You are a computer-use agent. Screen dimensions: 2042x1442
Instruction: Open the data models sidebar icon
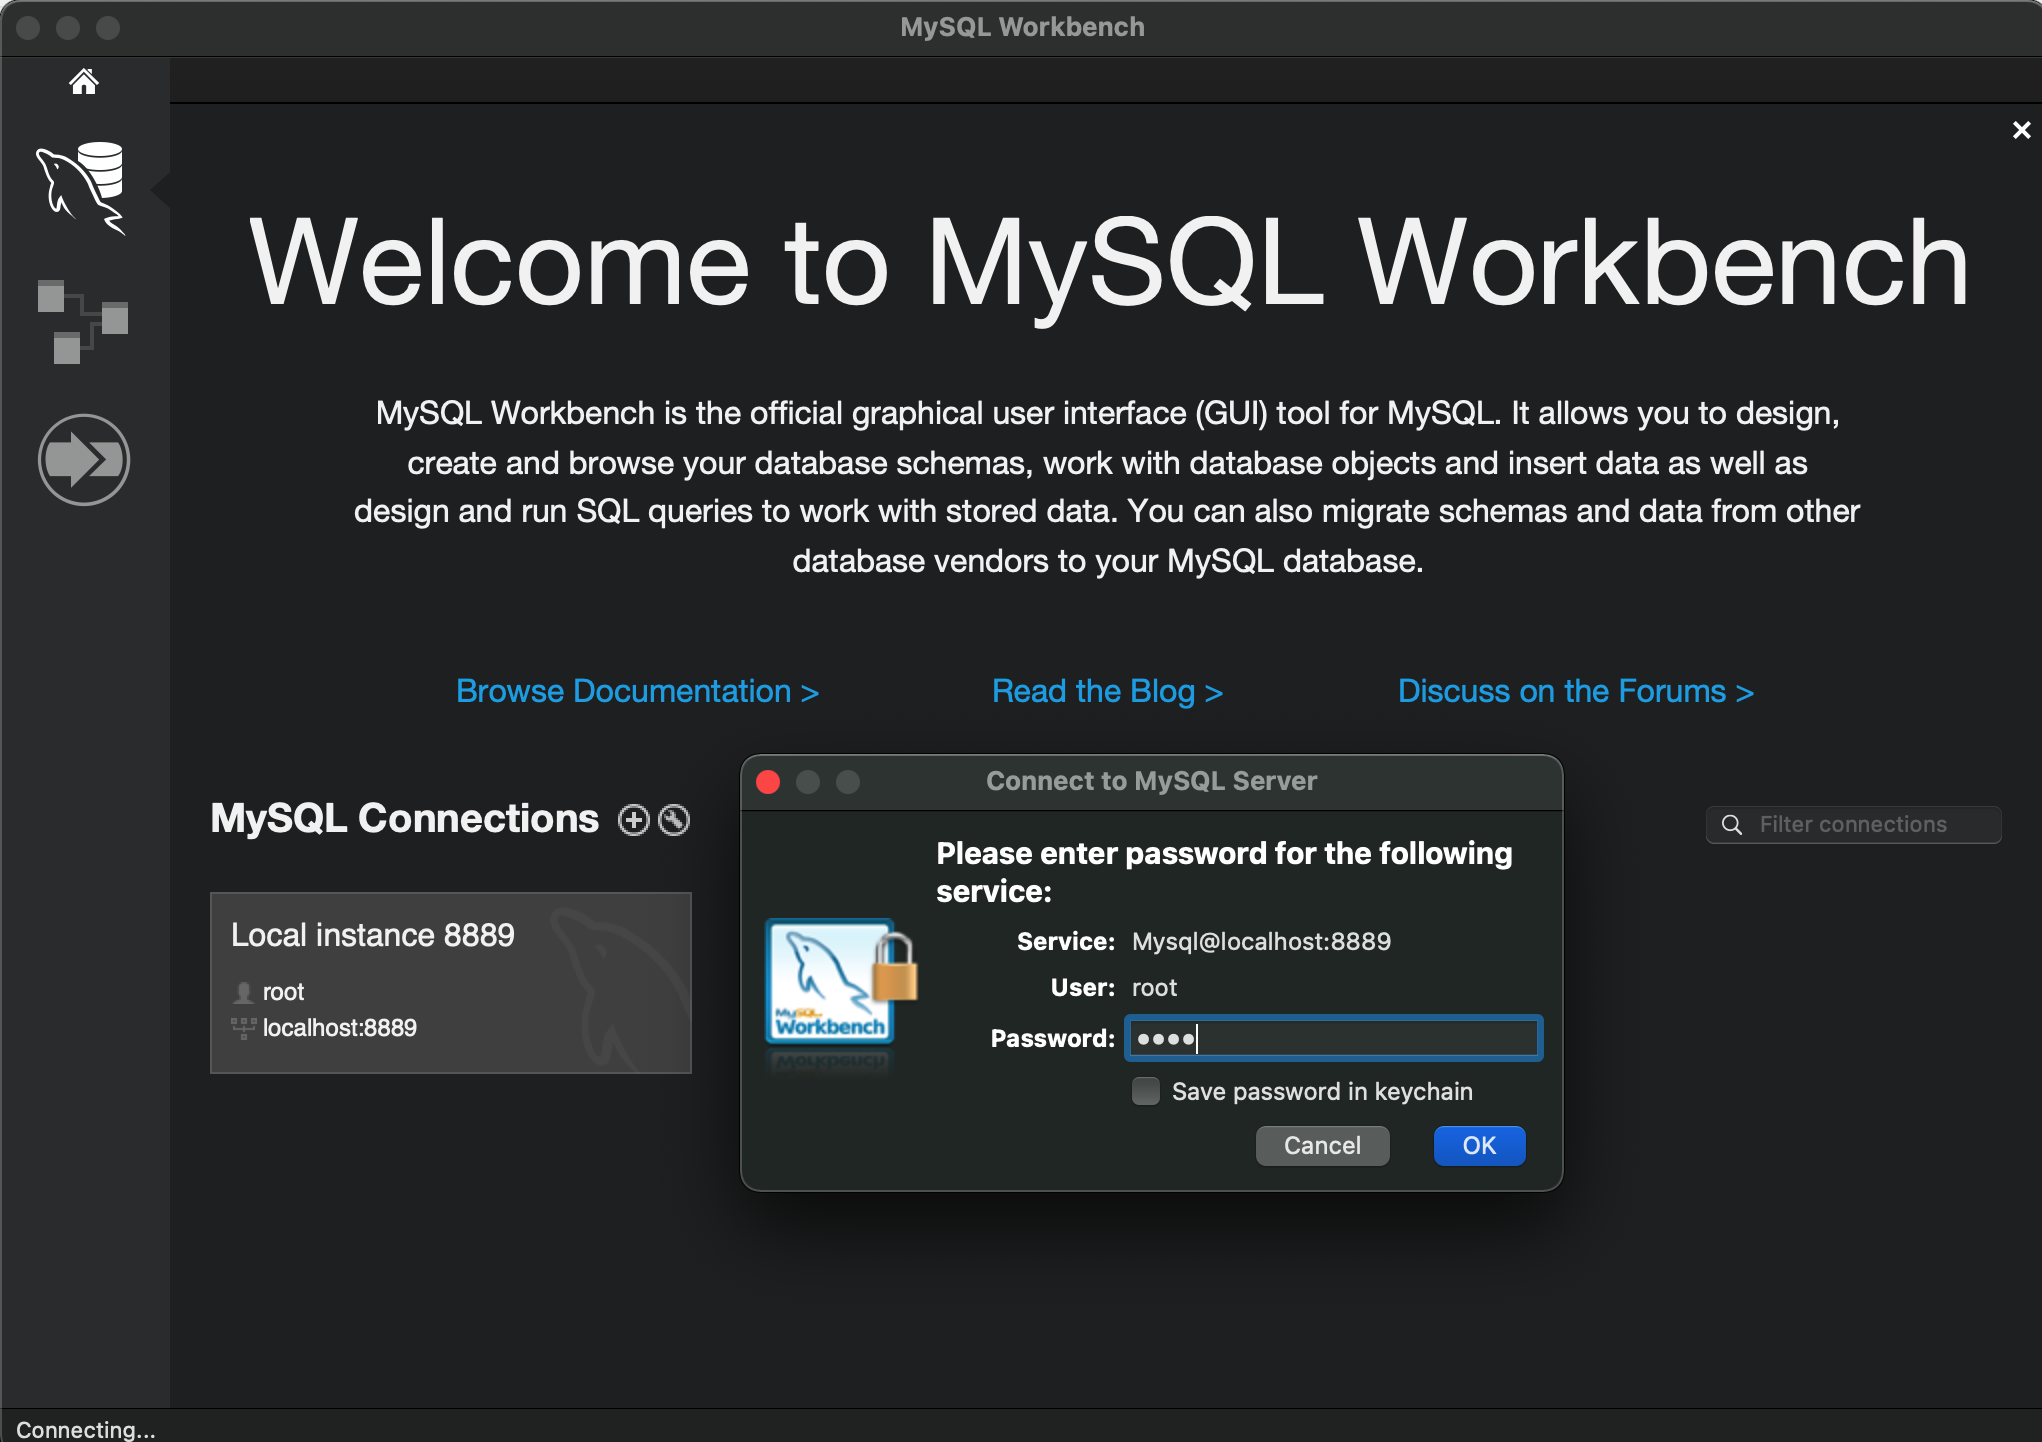(x=83, y=321)
